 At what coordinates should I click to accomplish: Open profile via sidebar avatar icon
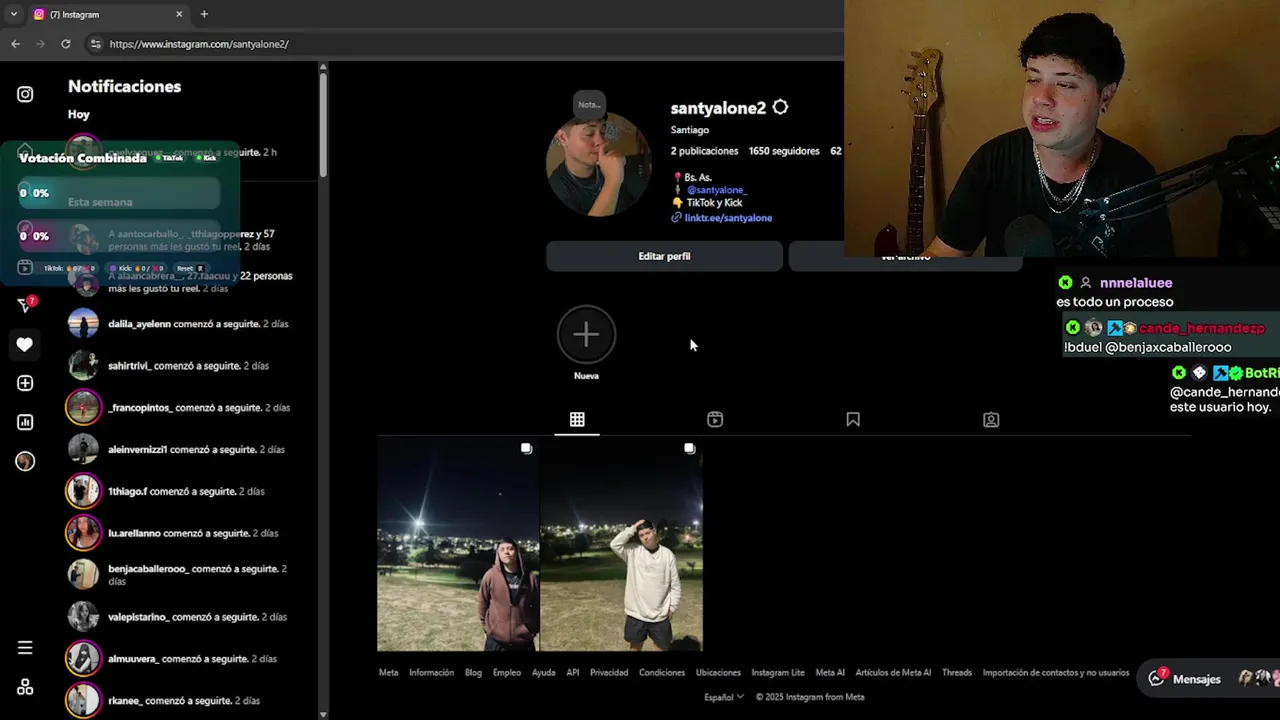click(x=25, y=461)
